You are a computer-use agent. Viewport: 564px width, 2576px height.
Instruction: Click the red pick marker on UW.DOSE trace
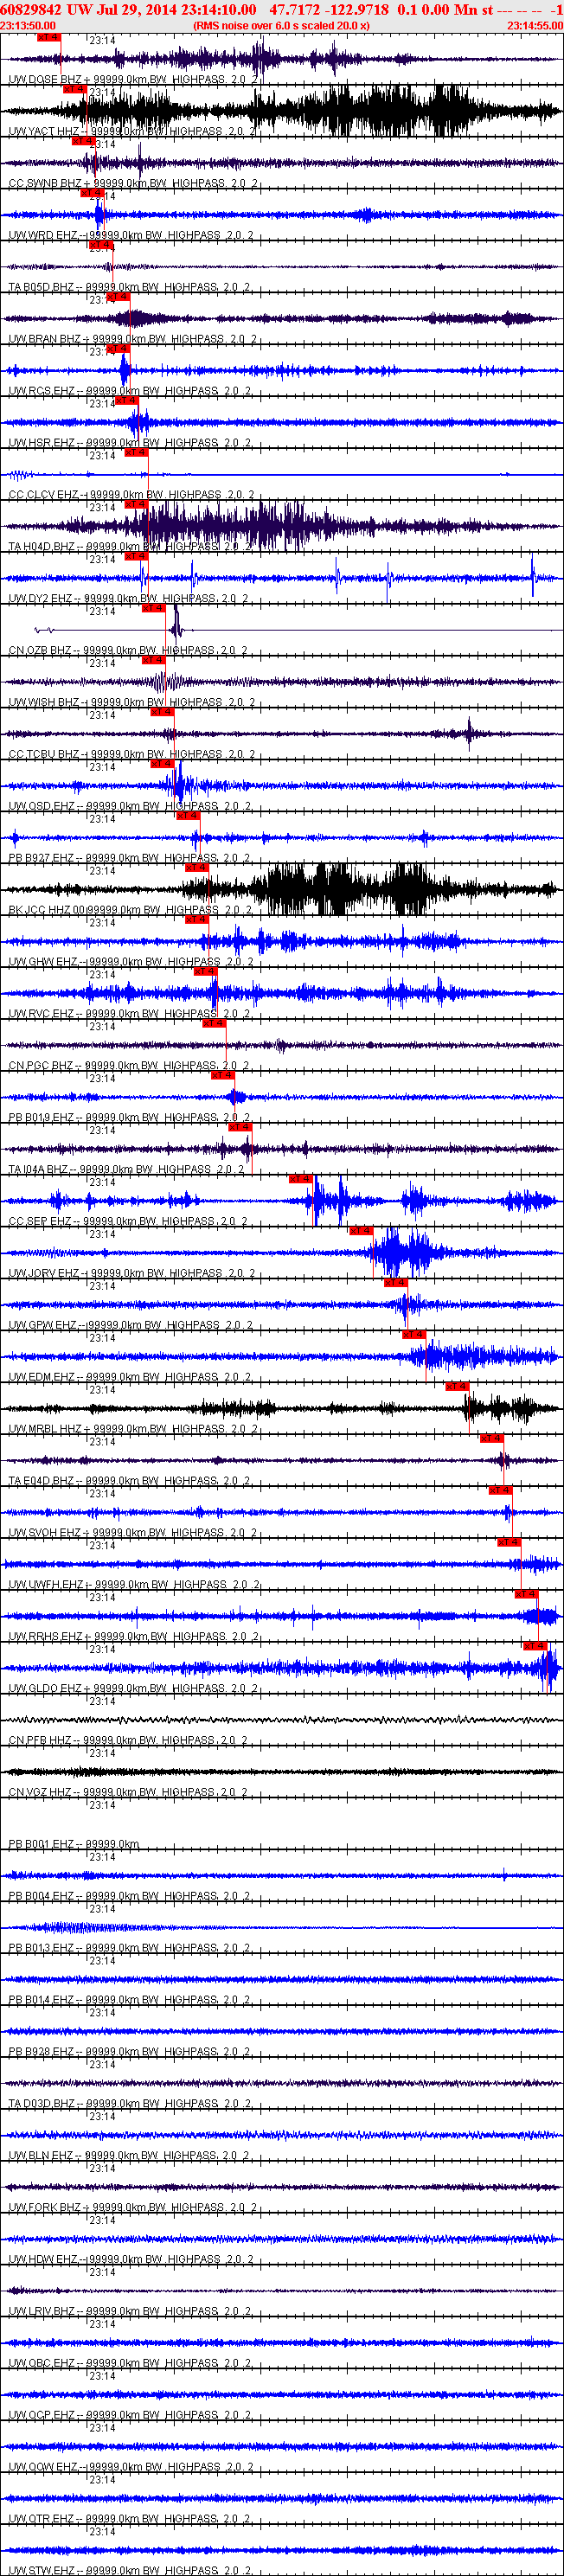point(48,37)
